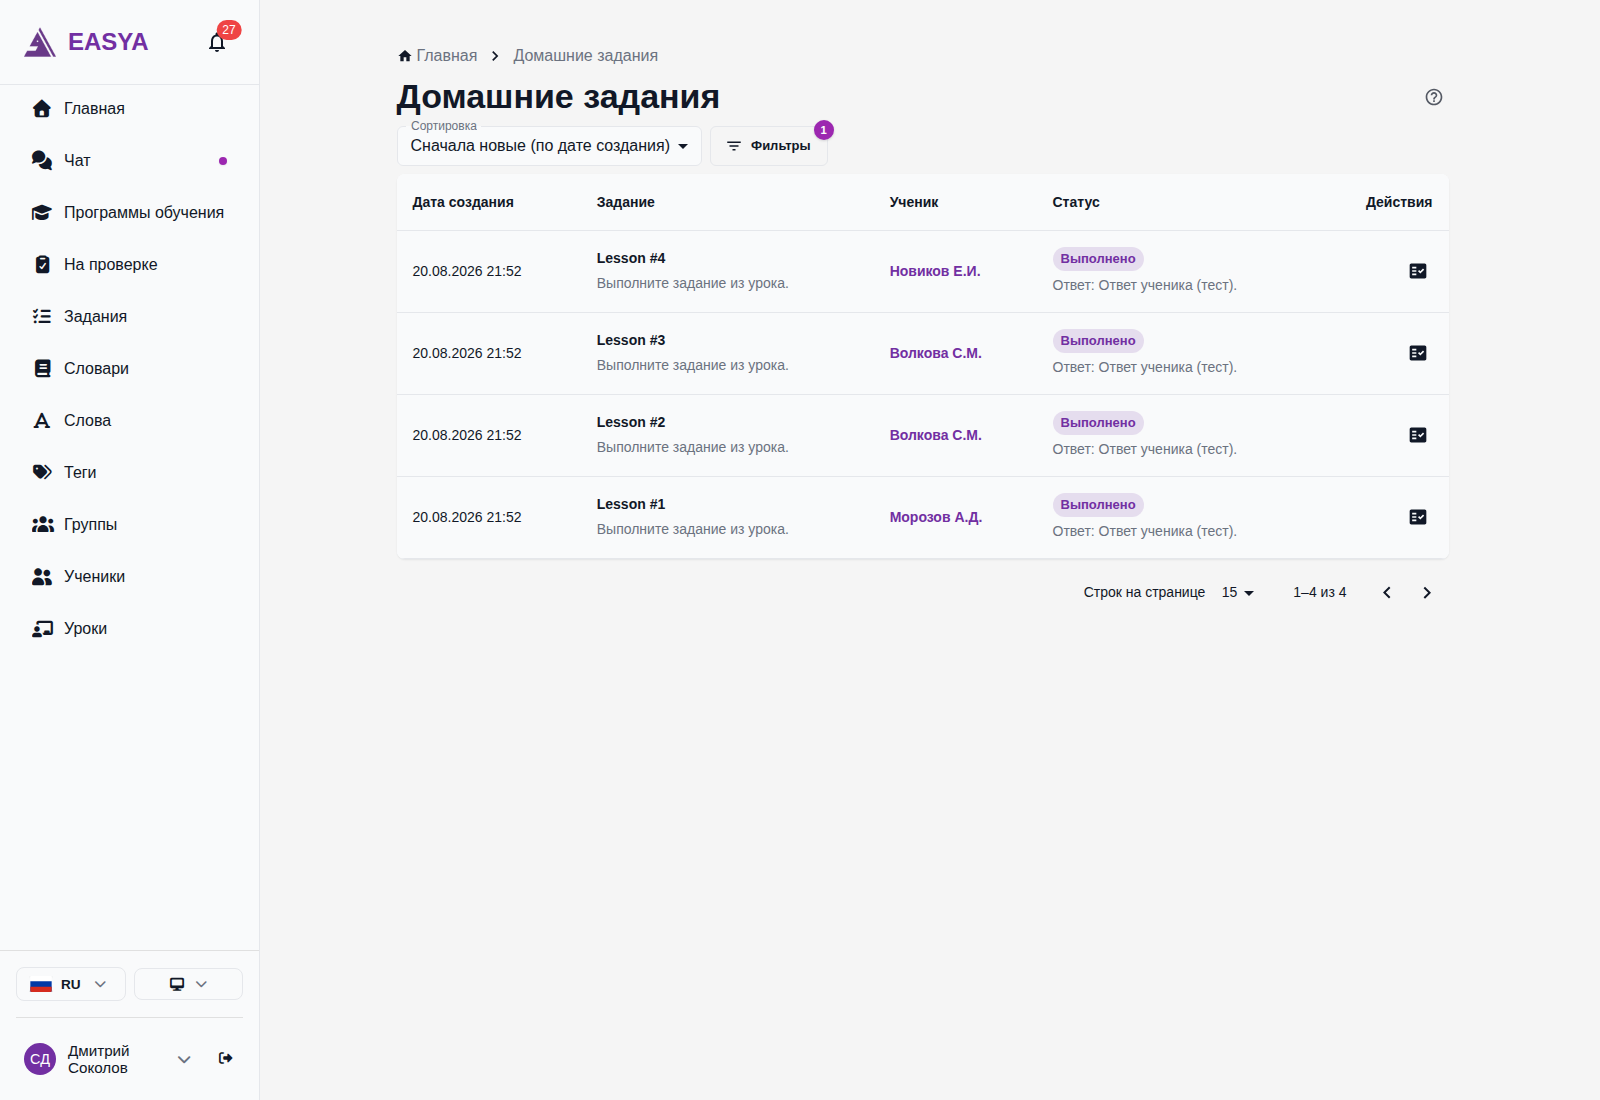Click the СД user avatar
1600x1100 pixels.
click(40, 1059)
